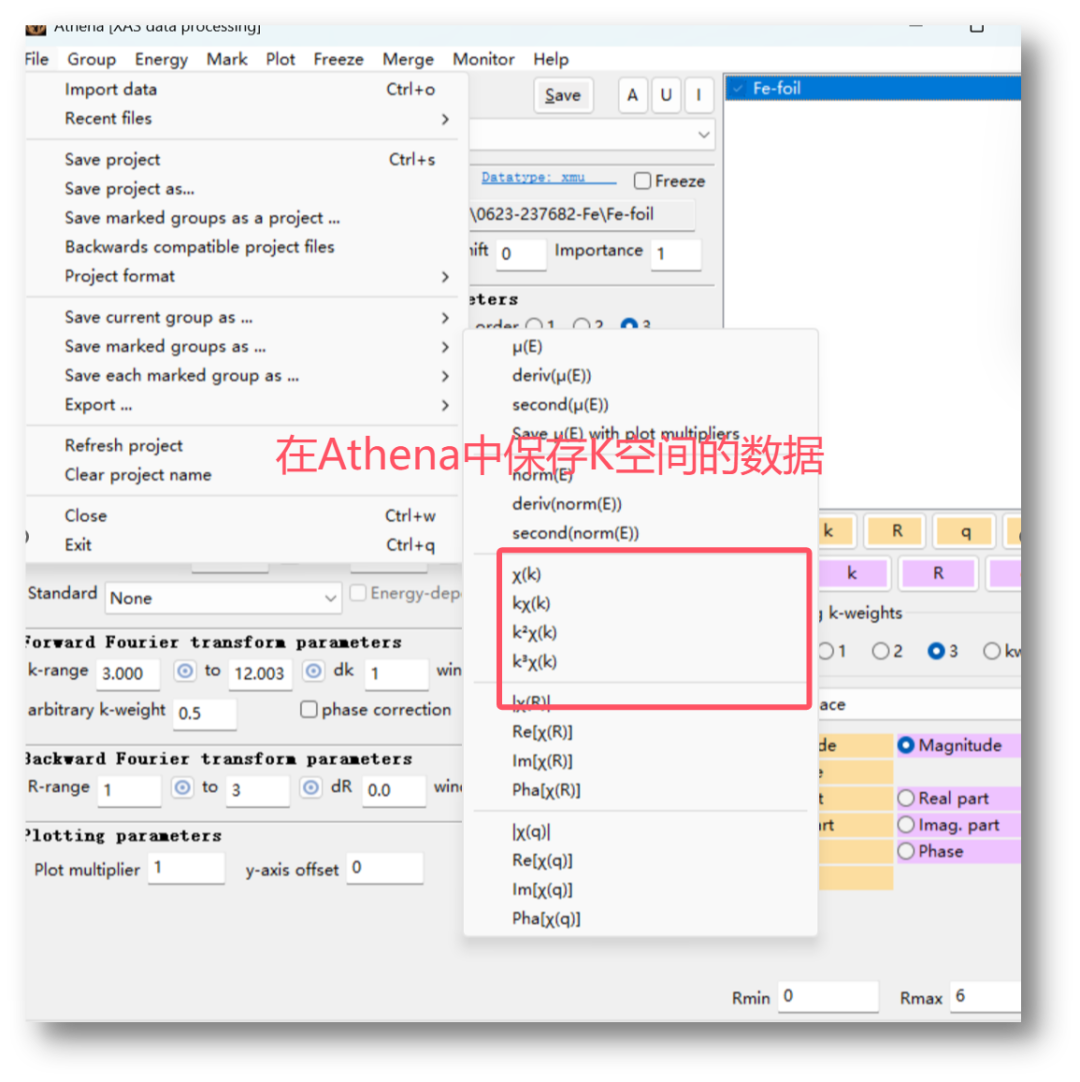
Task: Click the k-range start field 3.000
Action: (128, 673)
